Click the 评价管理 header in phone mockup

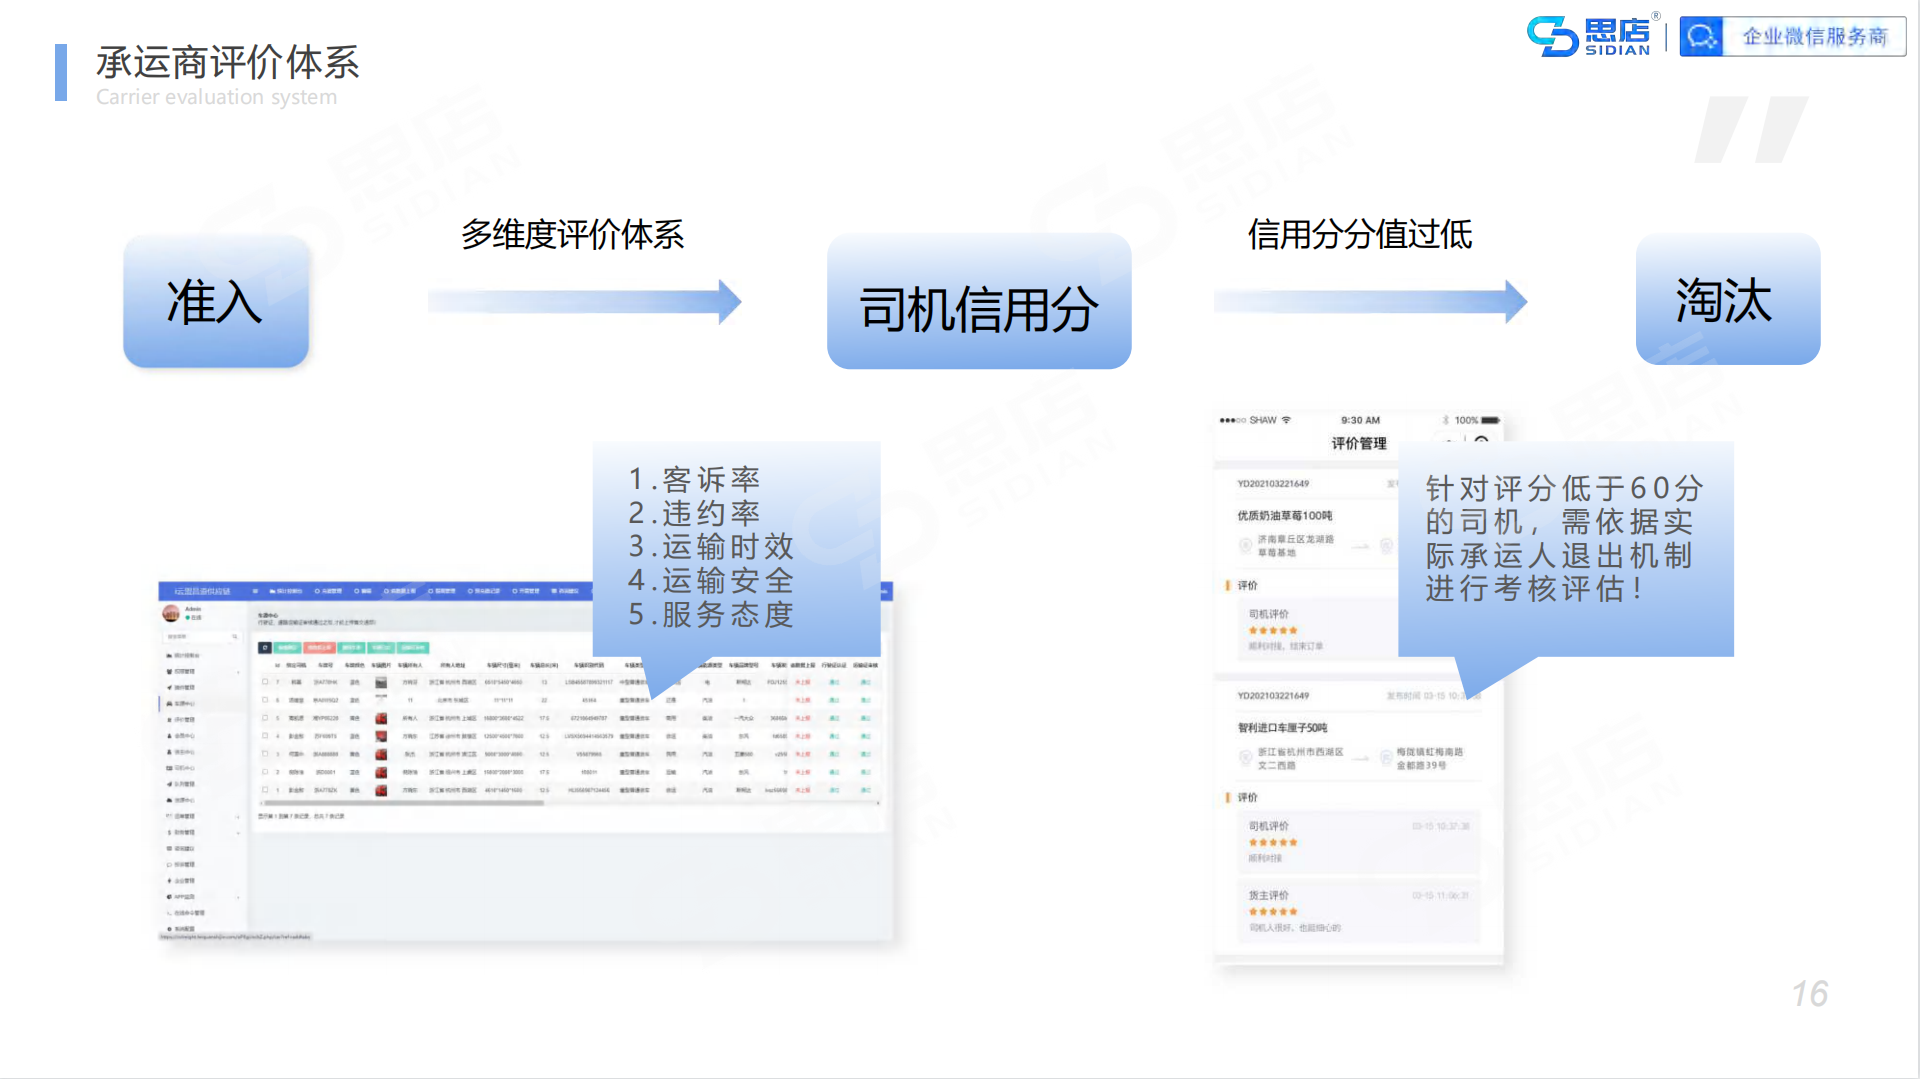[x=1359, y=443]
